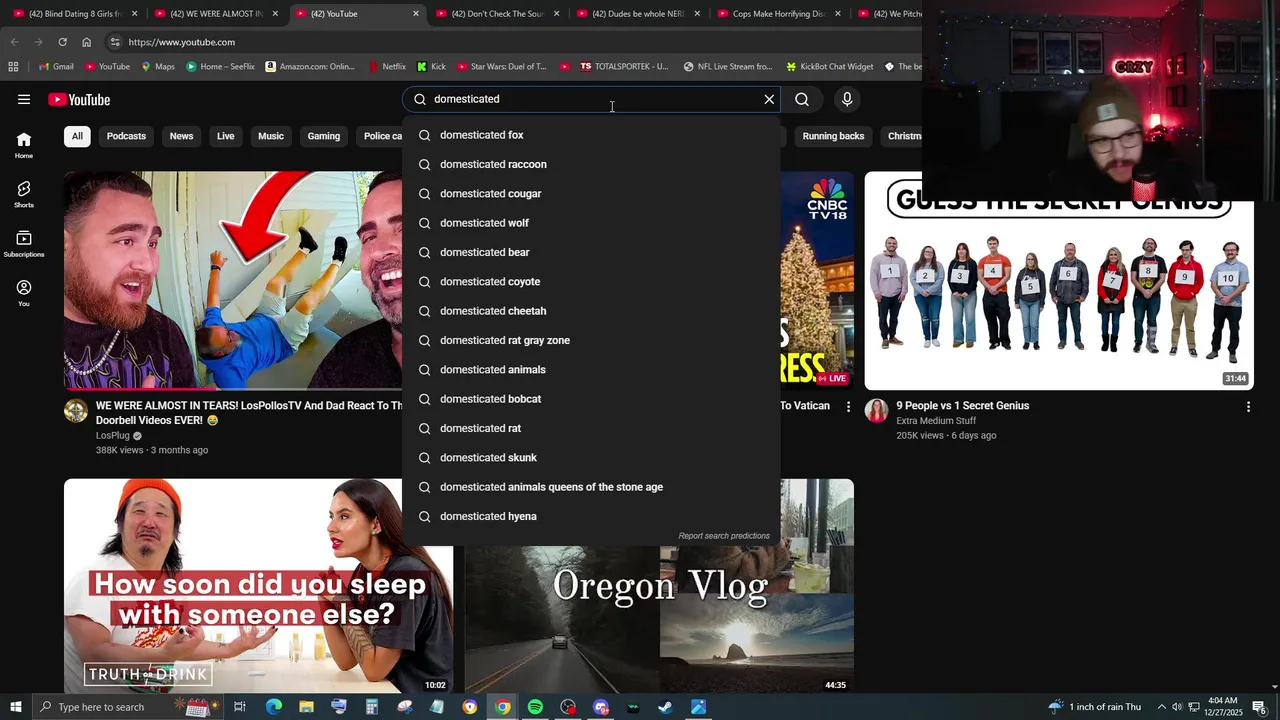The width and height of the screenshot is (1280, 720).
Task: Select the Live filter chip
Action: tap(226, 136)
